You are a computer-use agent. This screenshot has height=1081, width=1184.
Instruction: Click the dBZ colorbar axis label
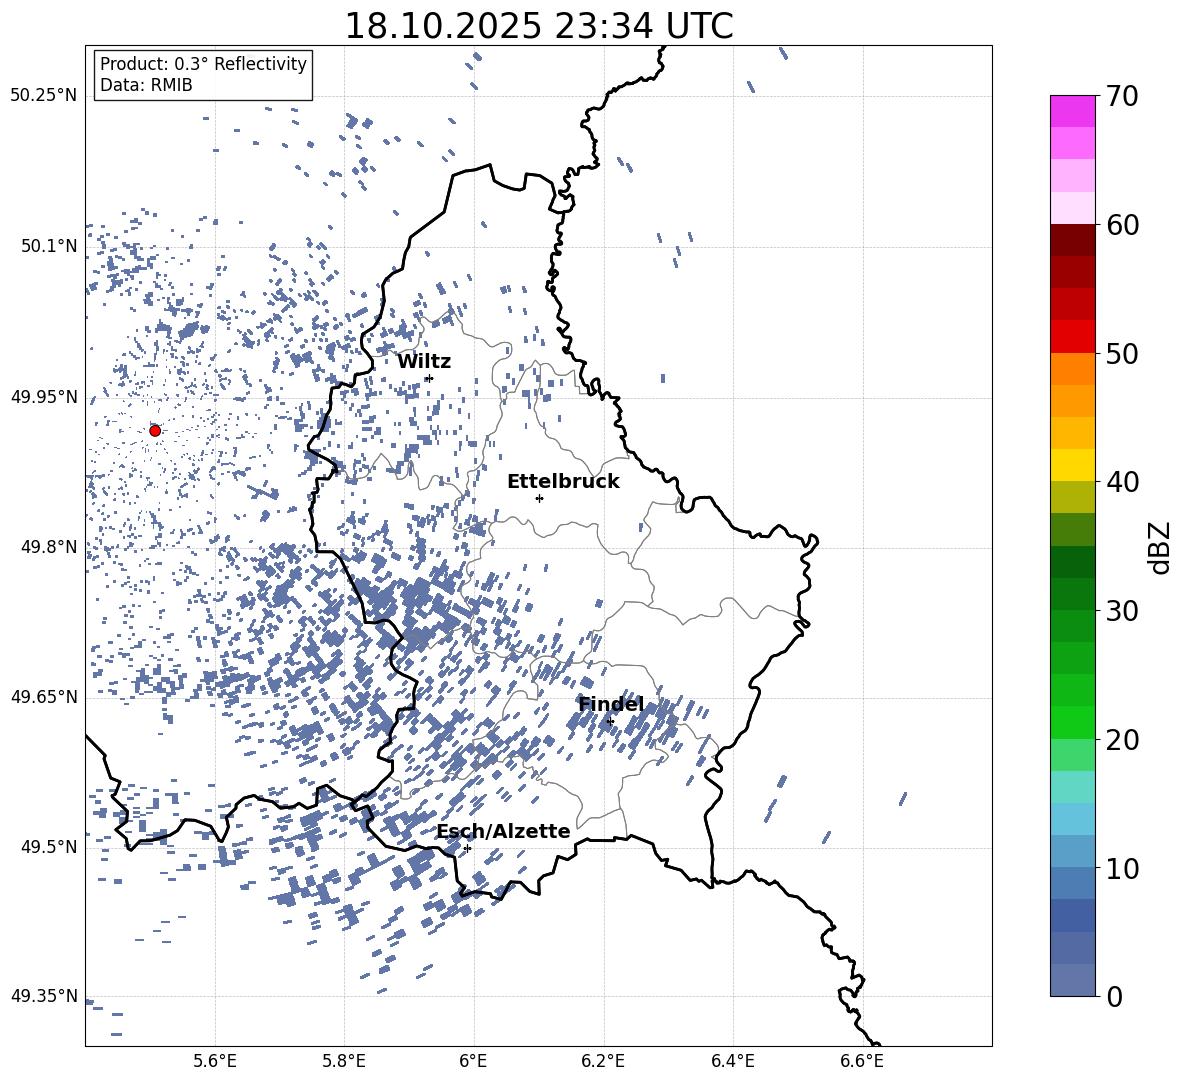tap(1161, 547)
